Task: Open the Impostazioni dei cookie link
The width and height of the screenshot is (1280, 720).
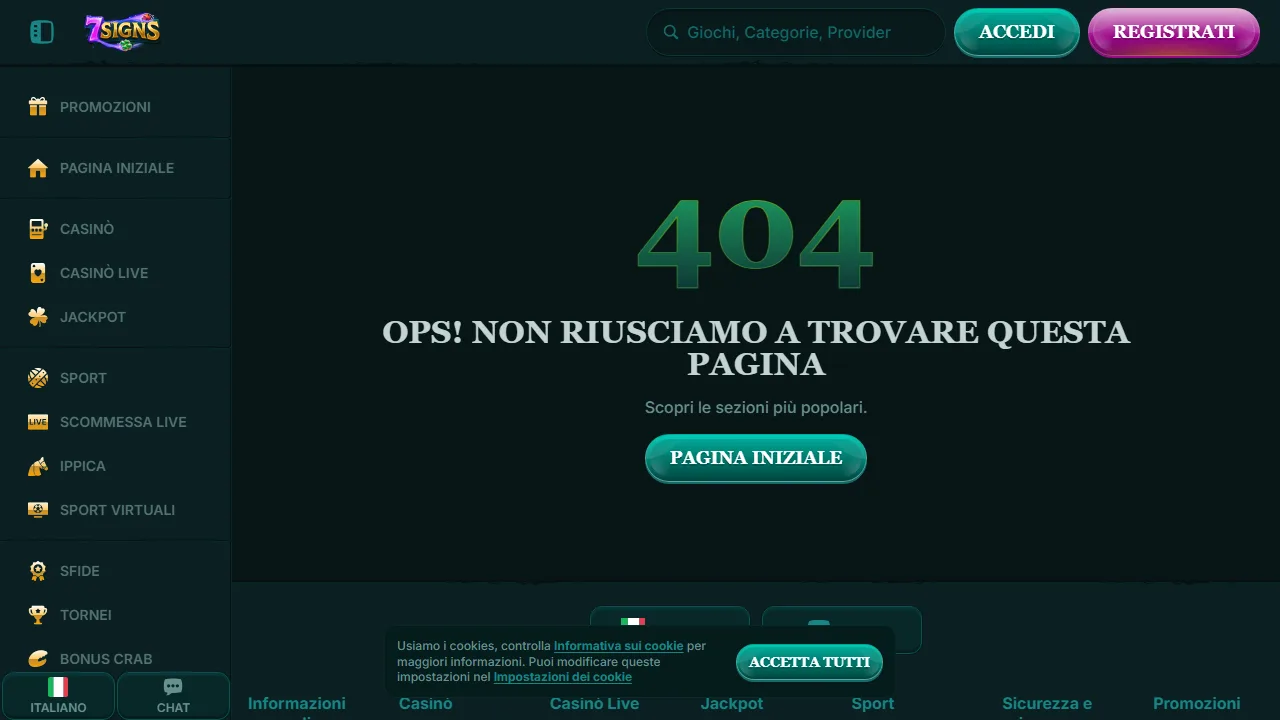Action: pyautogui.click(x=563, y=677)
